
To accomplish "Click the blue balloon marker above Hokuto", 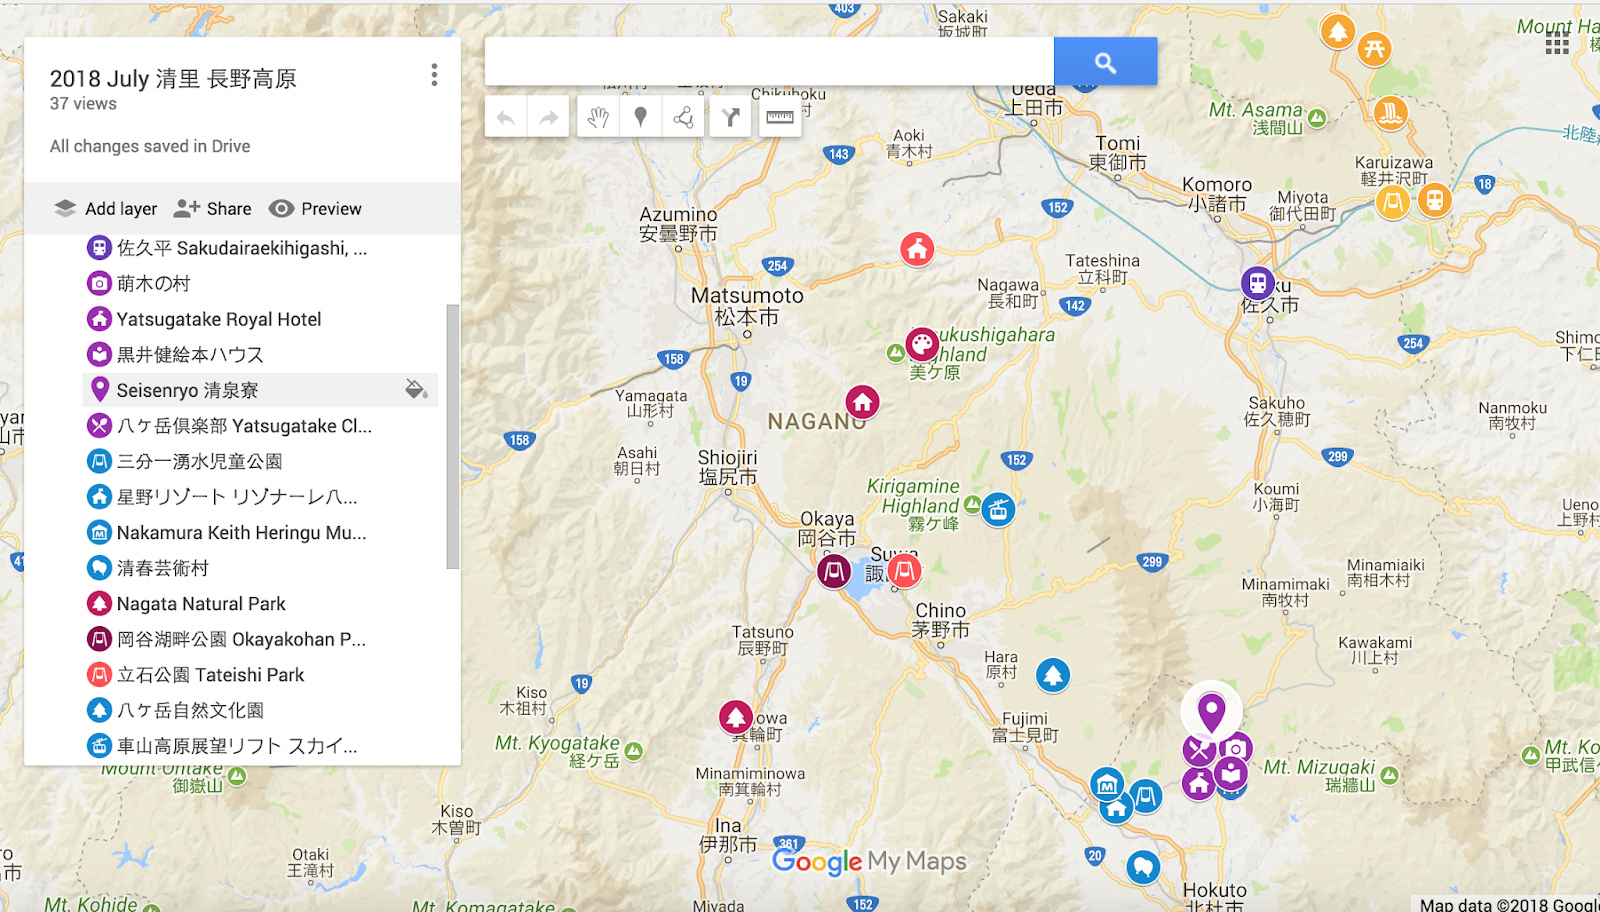I will tap(1142, 867).
